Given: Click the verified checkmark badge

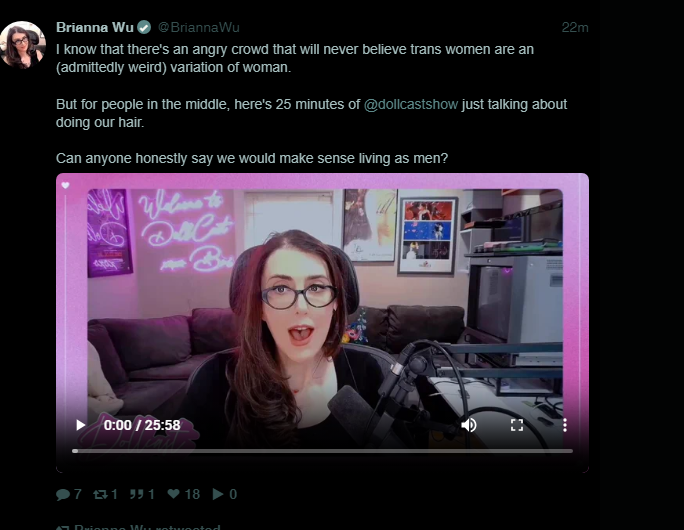Looking at the screenshot, I should pos(144,27).
